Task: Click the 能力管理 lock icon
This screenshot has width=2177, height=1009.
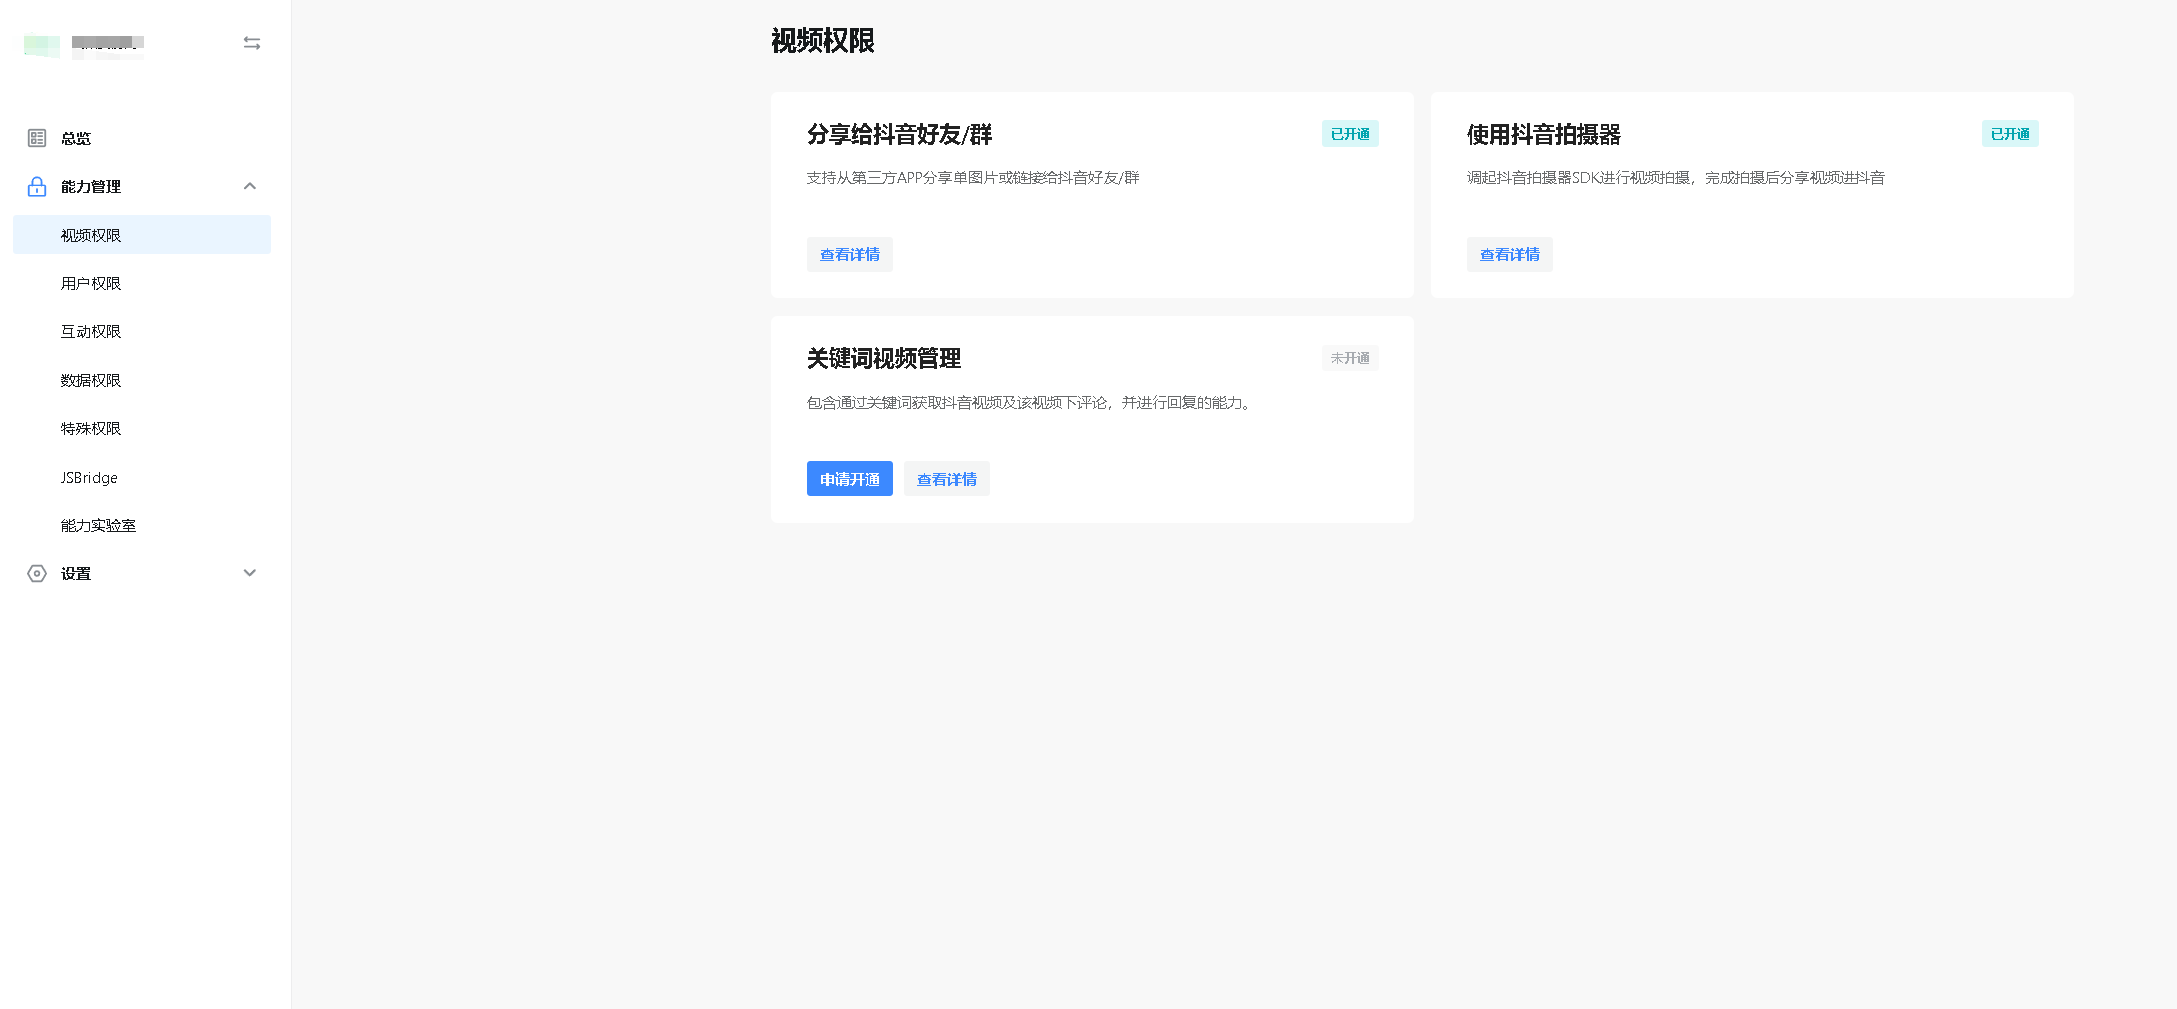Action: tap(37, 187)
